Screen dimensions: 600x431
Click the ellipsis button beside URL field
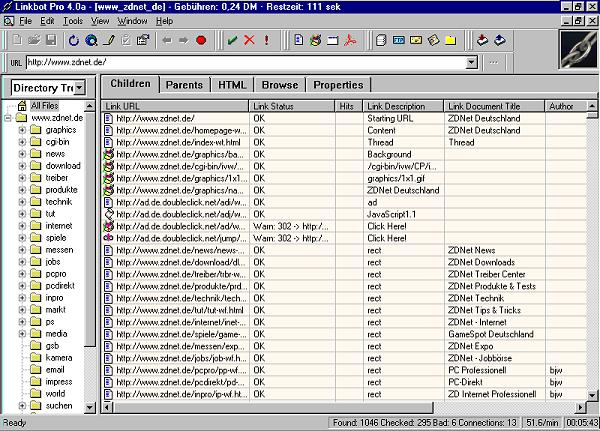click(494, 62)
